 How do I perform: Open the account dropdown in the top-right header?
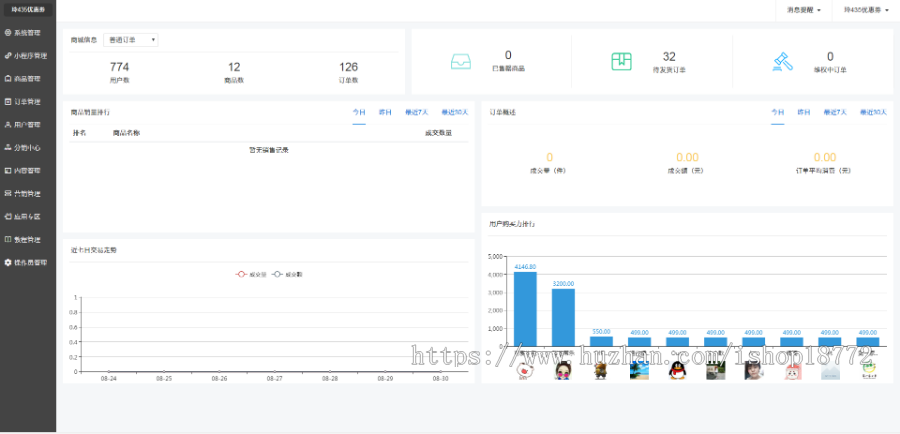point(866,10)
